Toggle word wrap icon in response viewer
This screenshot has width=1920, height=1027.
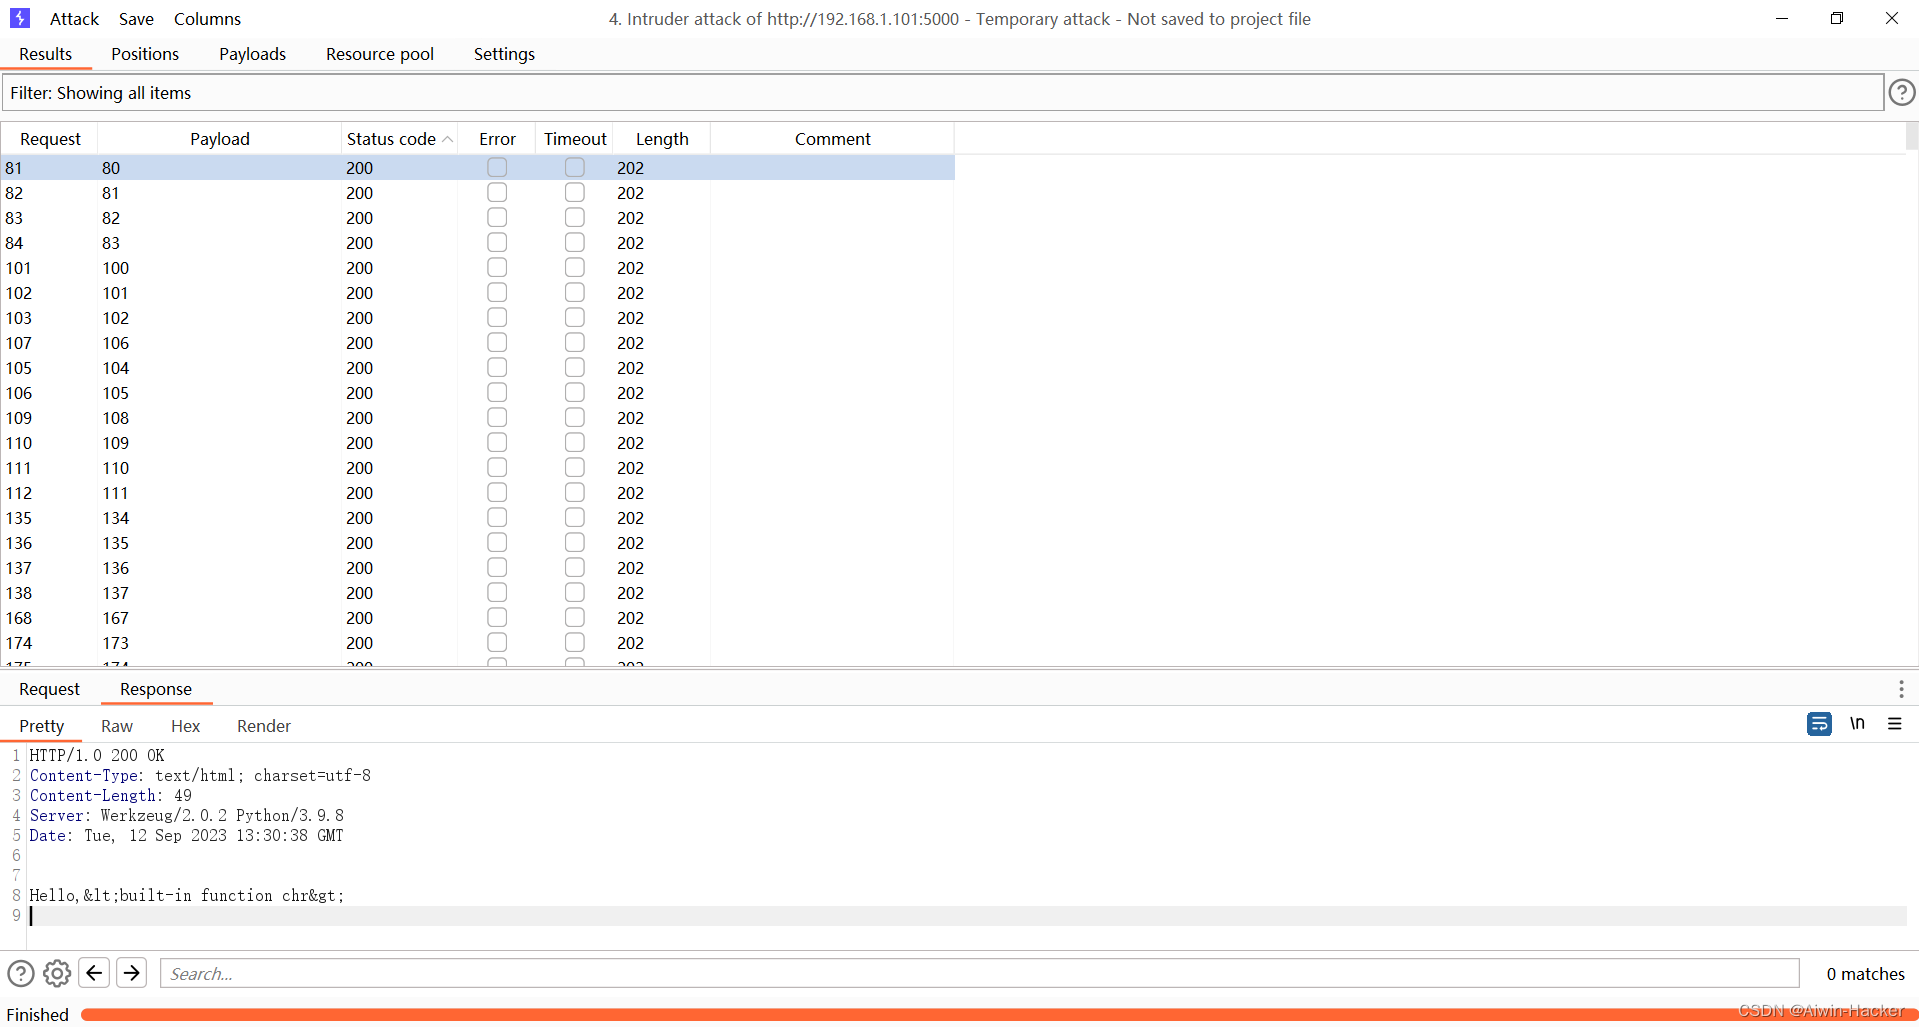pyautogui.click(x=1819, y=724)
